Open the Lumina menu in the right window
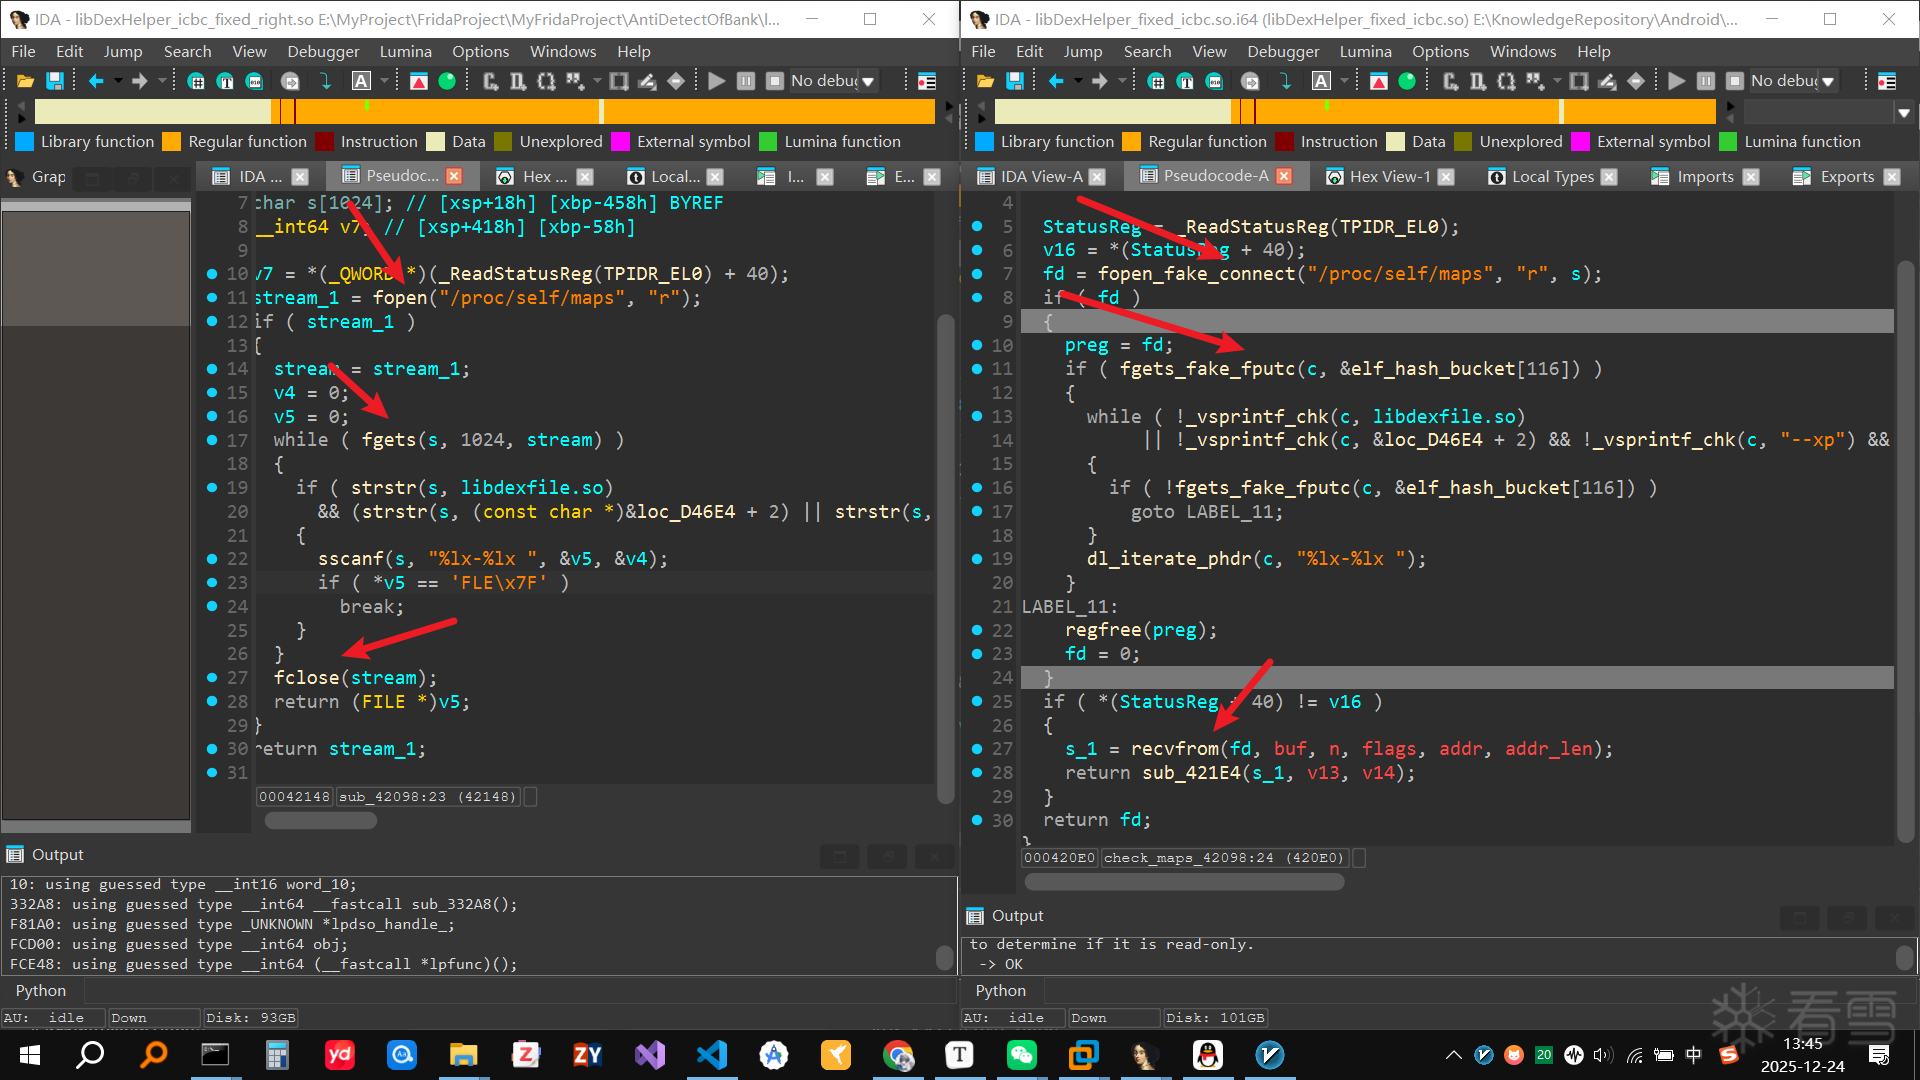 click(1365, 51)
